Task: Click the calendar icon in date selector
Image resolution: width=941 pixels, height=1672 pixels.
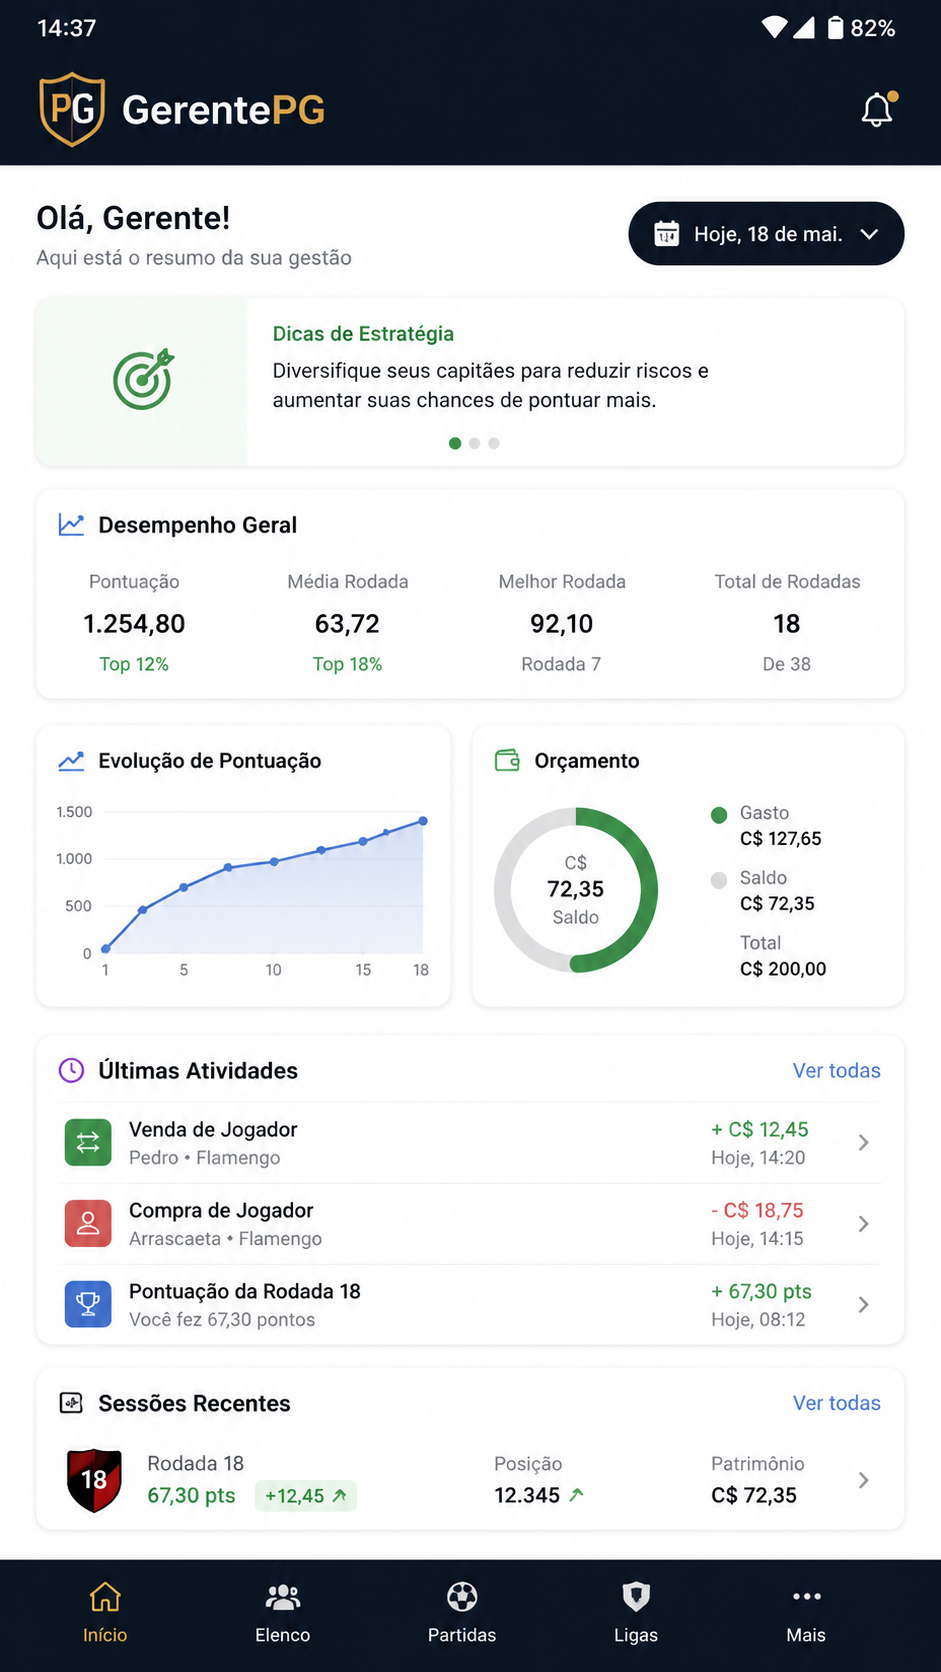Action: tap(666, 234)
